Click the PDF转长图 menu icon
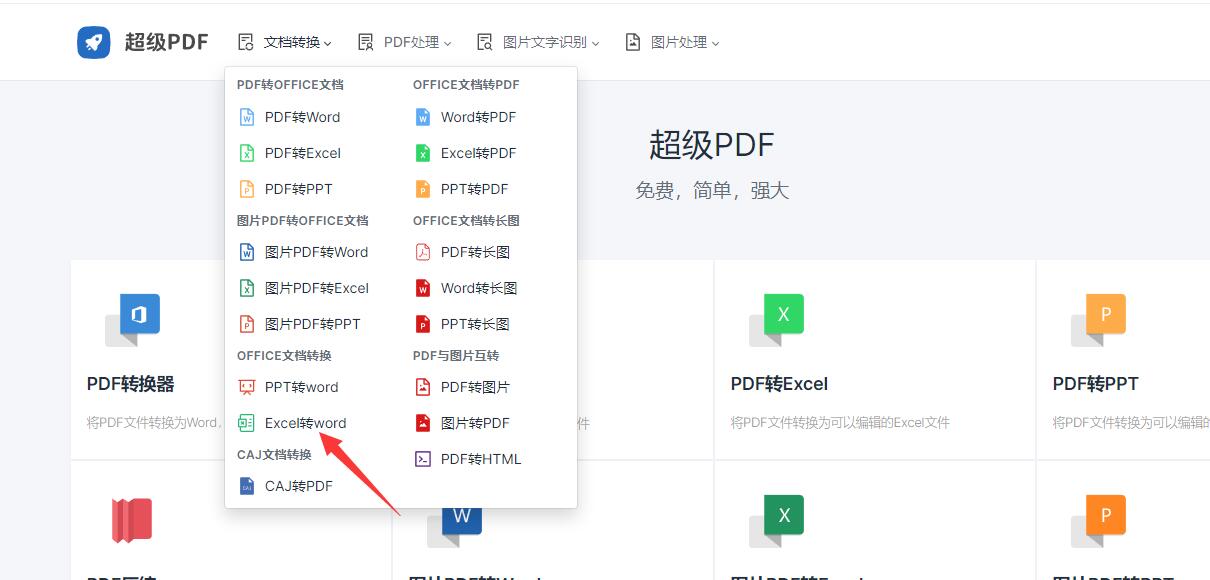The height and width of the screenshot is (580, 1210). coord(423,252)
